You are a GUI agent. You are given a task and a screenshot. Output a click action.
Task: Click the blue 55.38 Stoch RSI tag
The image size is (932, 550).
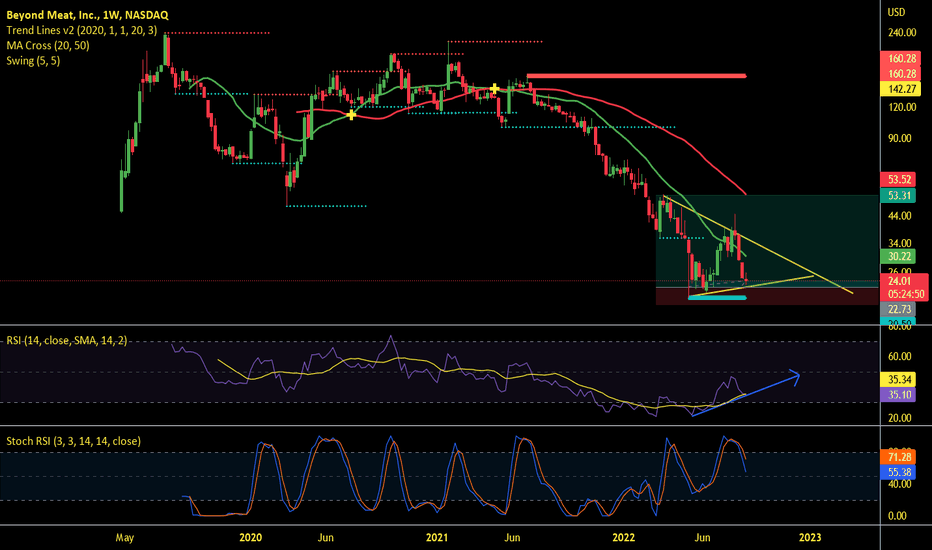[x=899, y=472]
